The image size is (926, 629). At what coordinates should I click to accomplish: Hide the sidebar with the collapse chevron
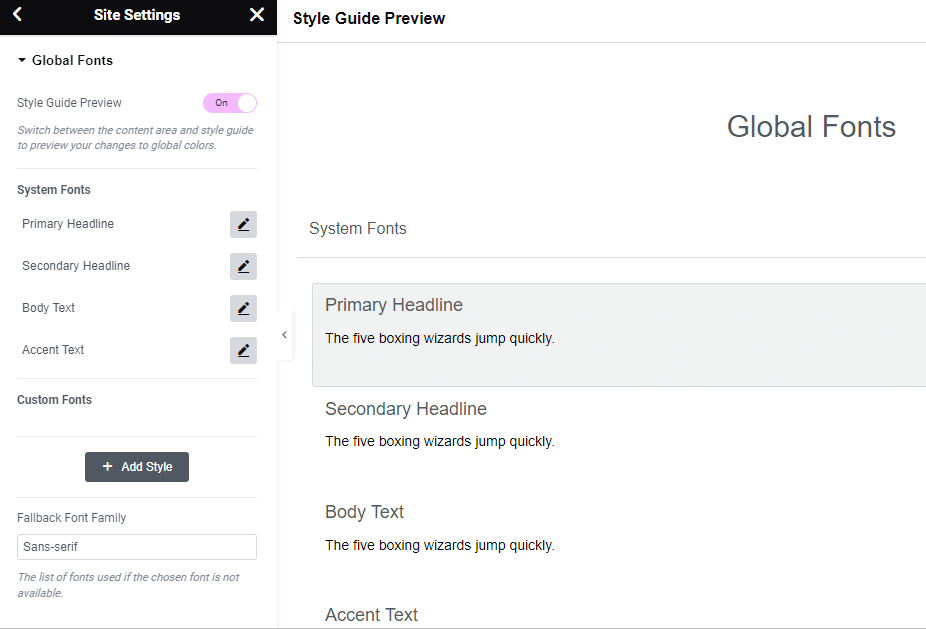pos(284,335)
